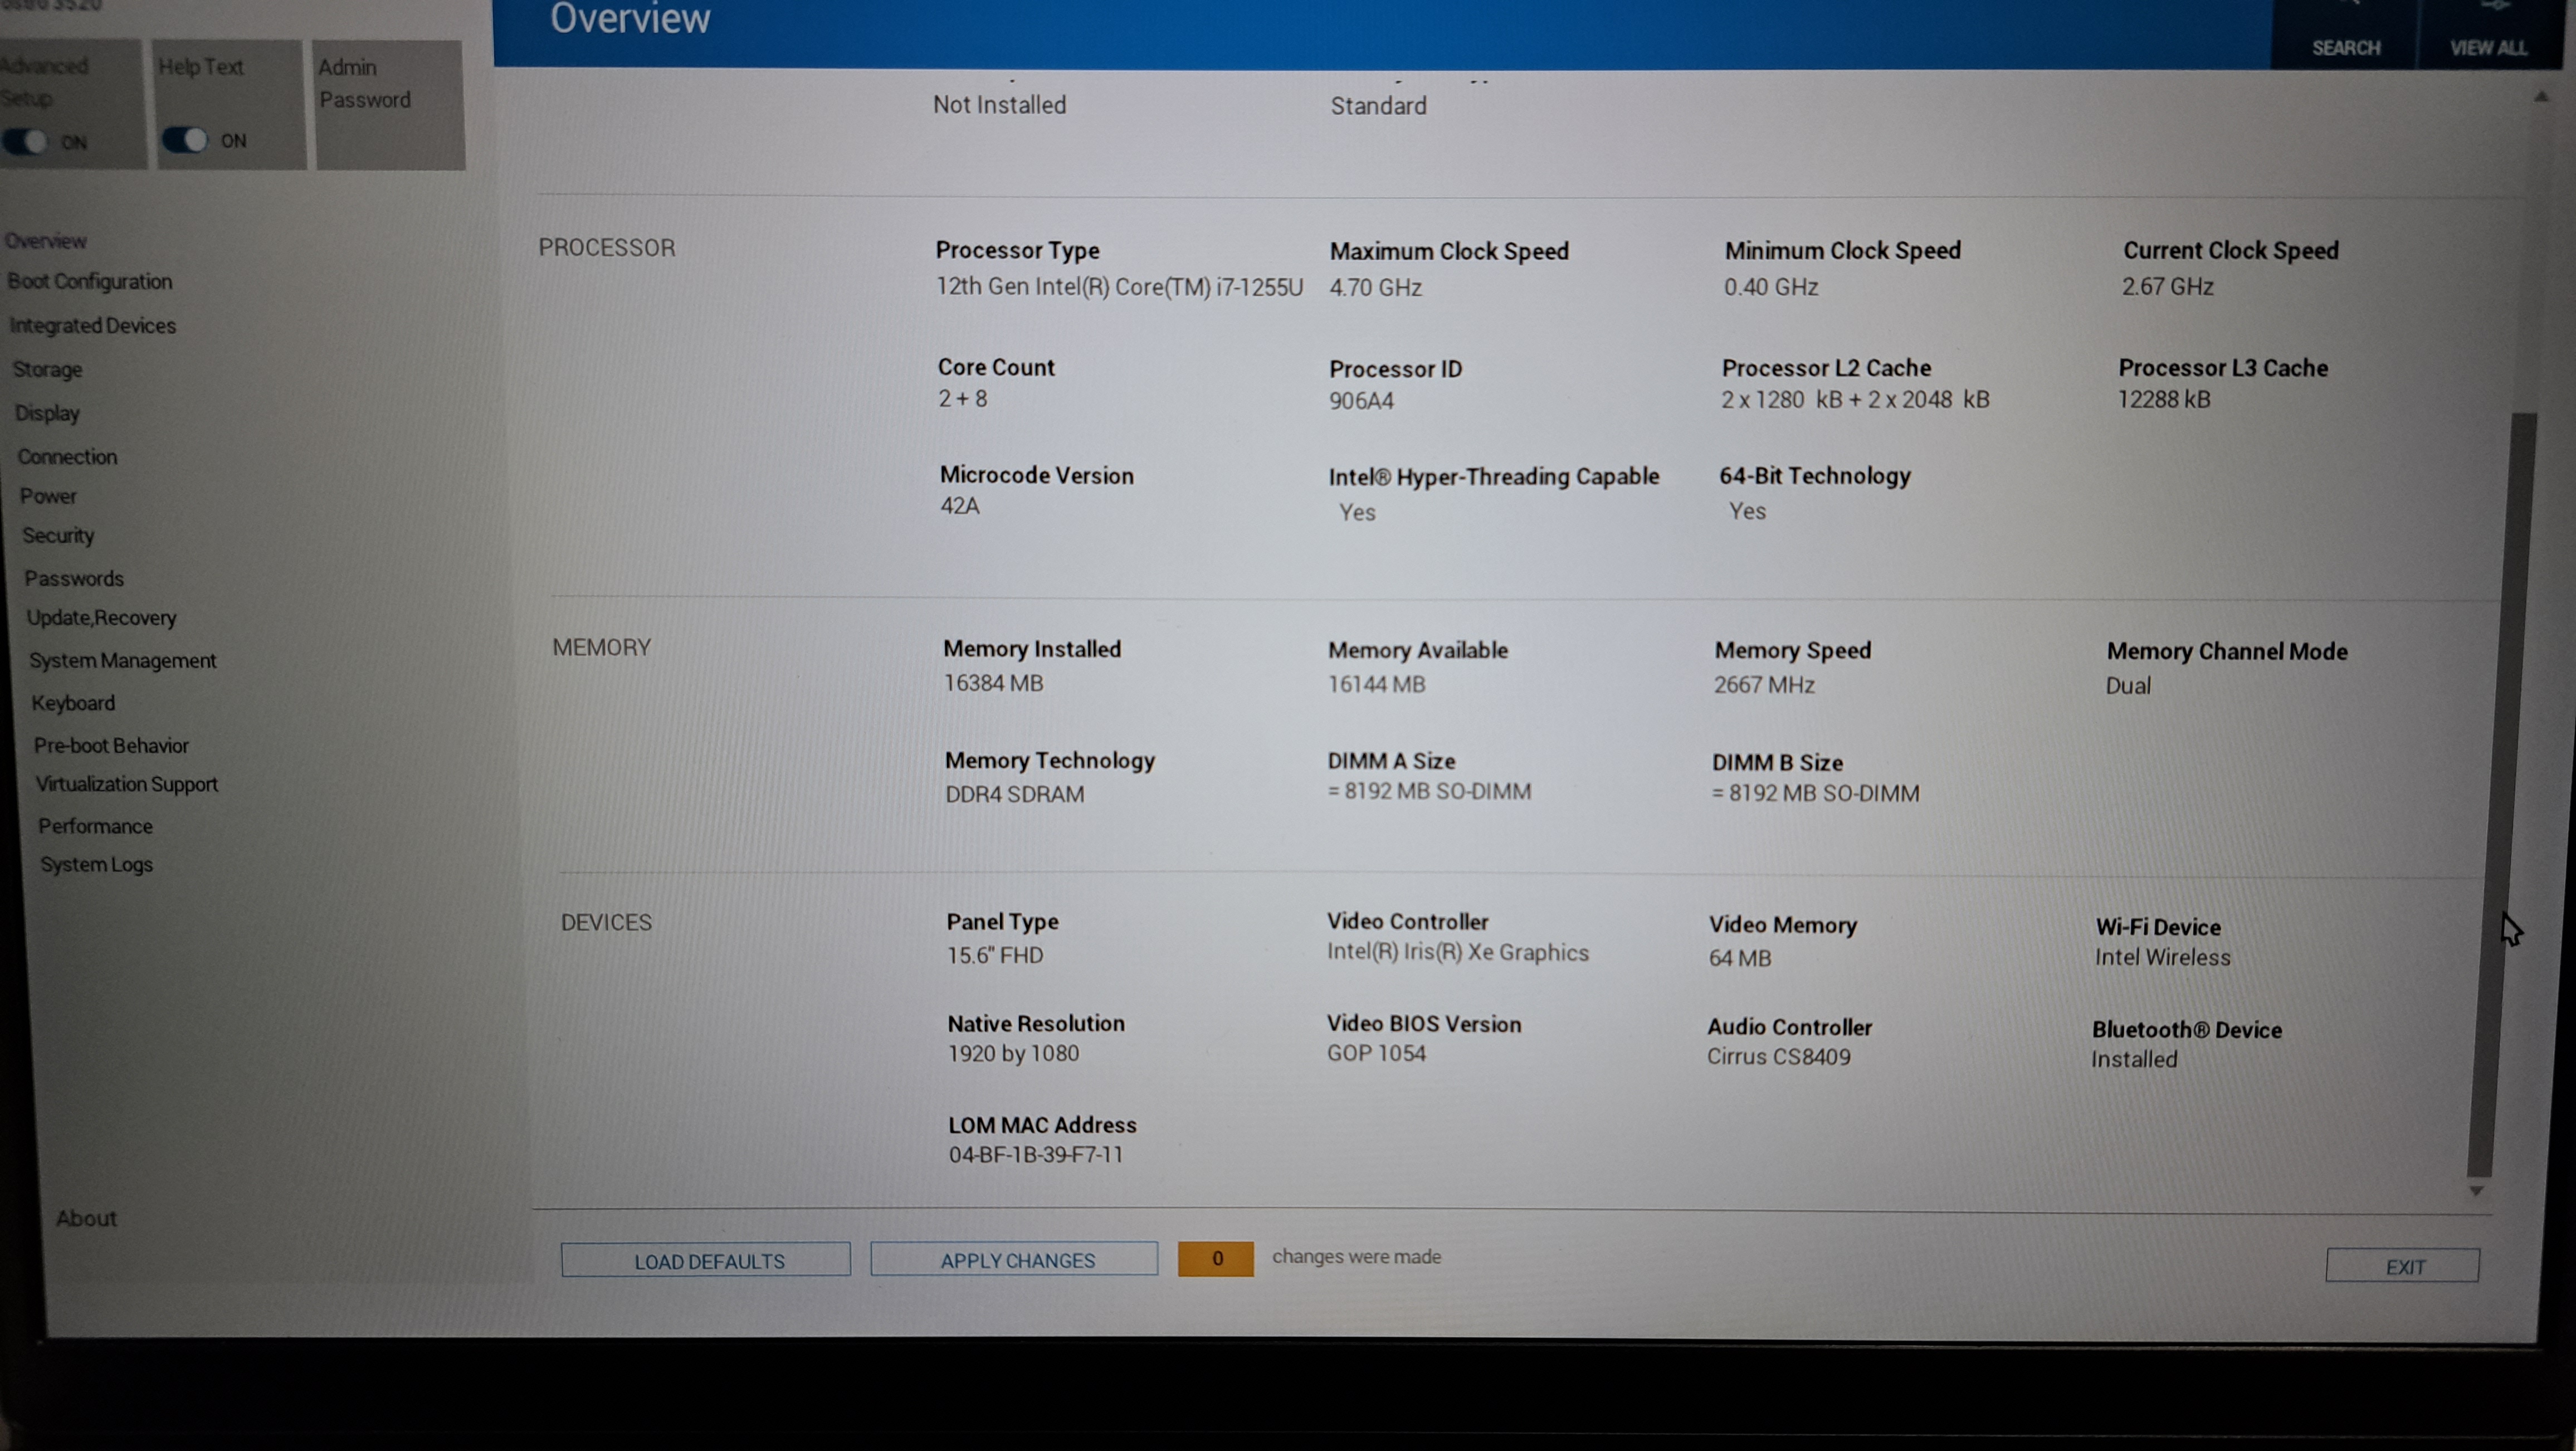Click the orange changes counter box
2576x1451 pixels.
coord(1215,1259)
